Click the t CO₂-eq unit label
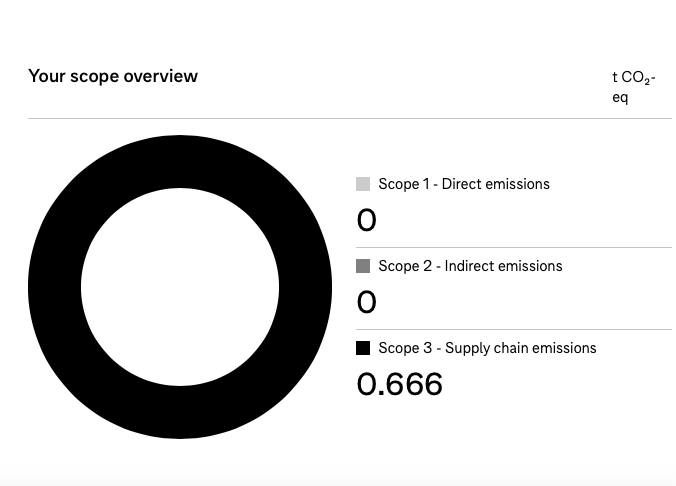Image resolution: width=676 pixels, height=486 pixels. point(633,87)
